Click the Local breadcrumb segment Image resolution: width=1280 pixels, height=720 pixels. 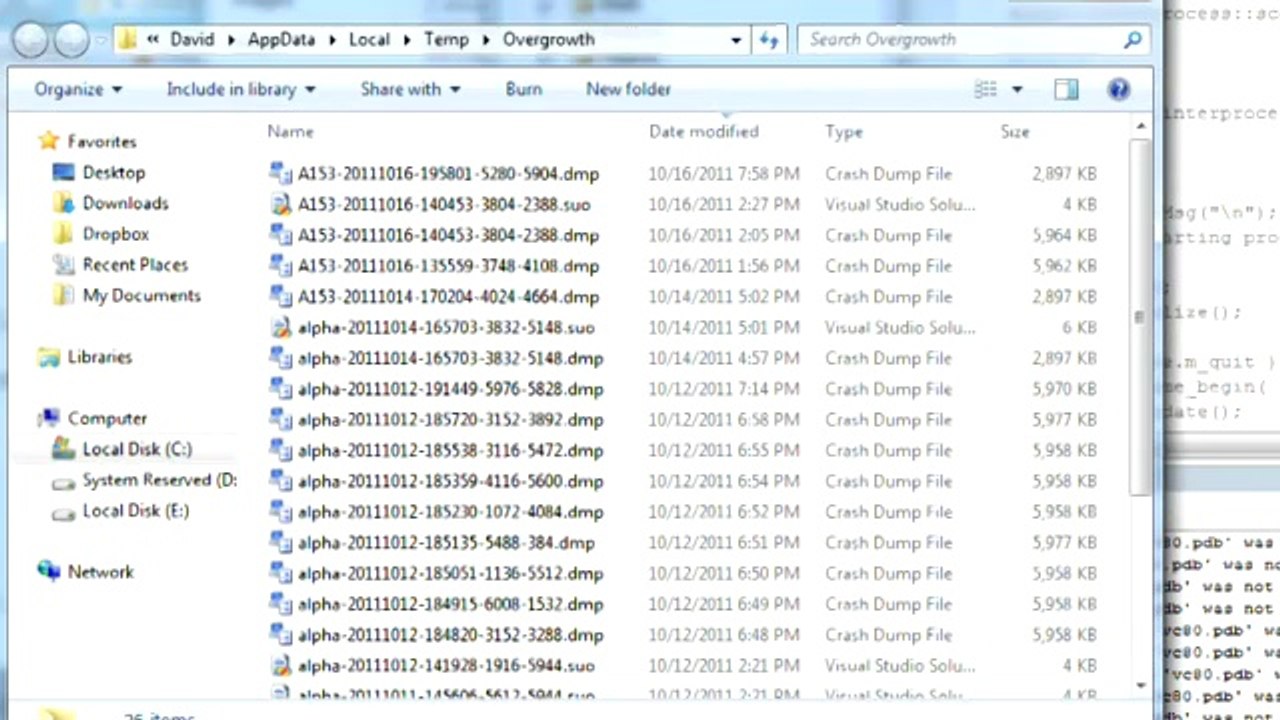click(x=369, y=40)
